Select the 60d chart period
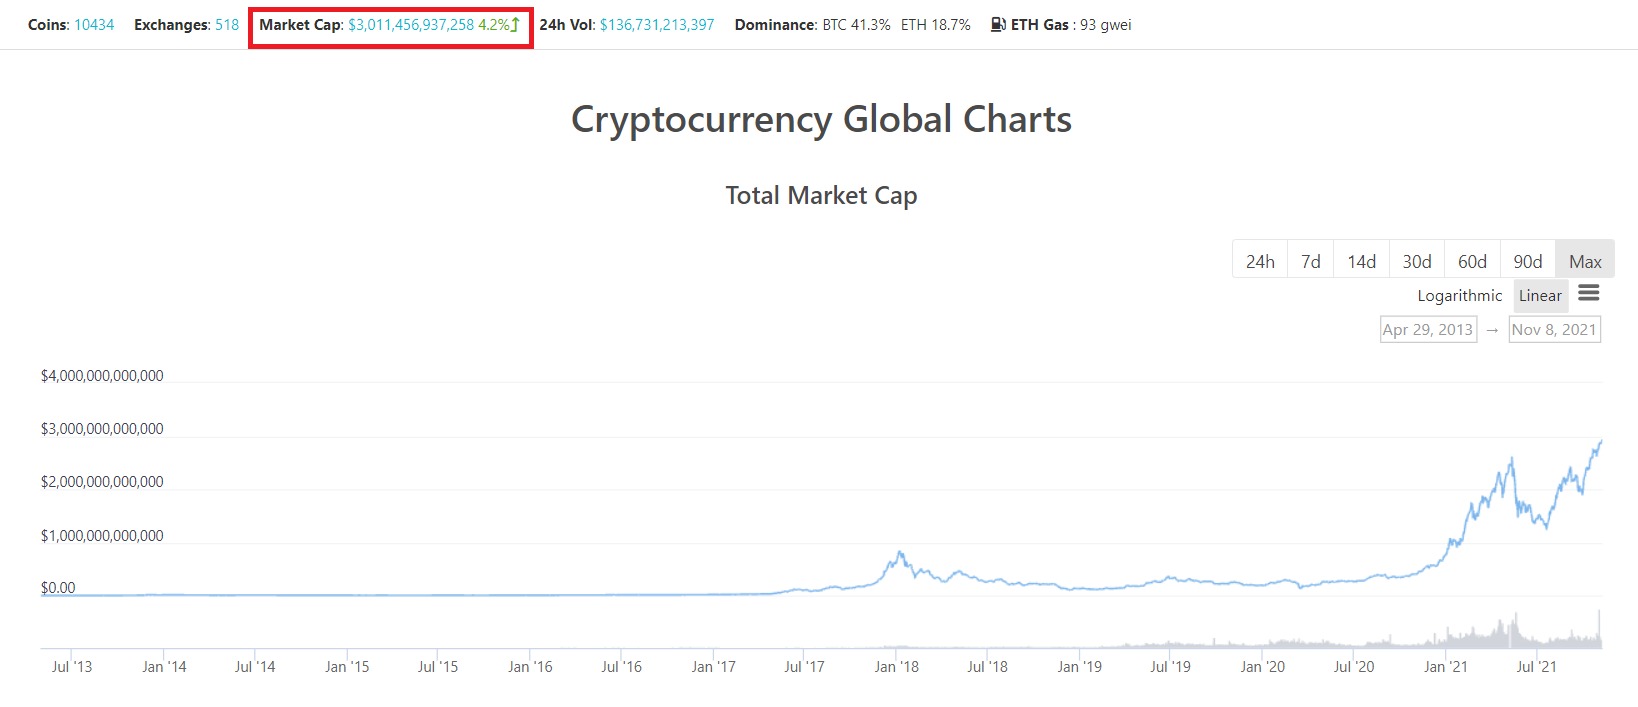The width and height of the screenshot is (1638, 707). point(1471,260)
